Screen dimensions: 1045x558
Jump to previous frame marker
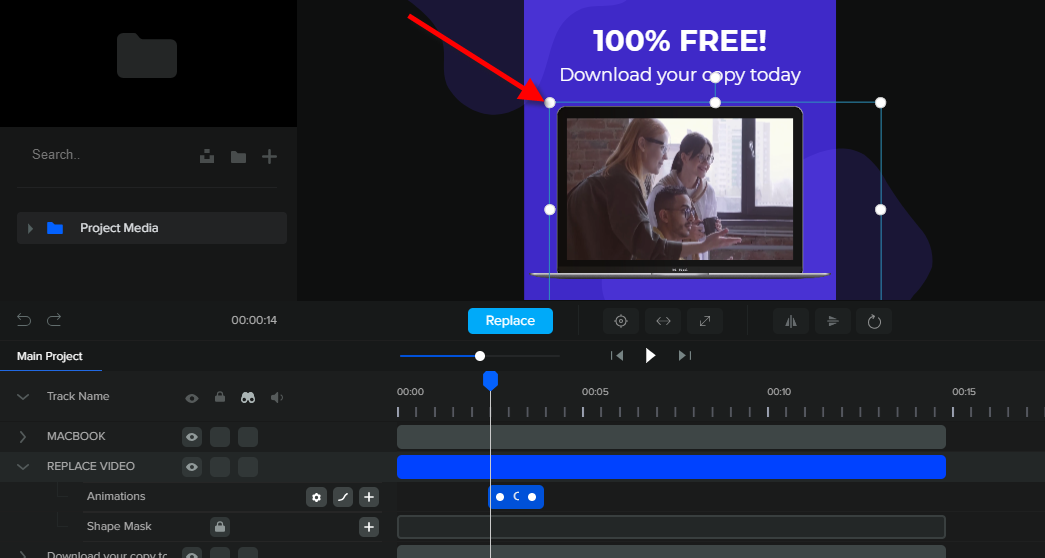coord(617,355)
